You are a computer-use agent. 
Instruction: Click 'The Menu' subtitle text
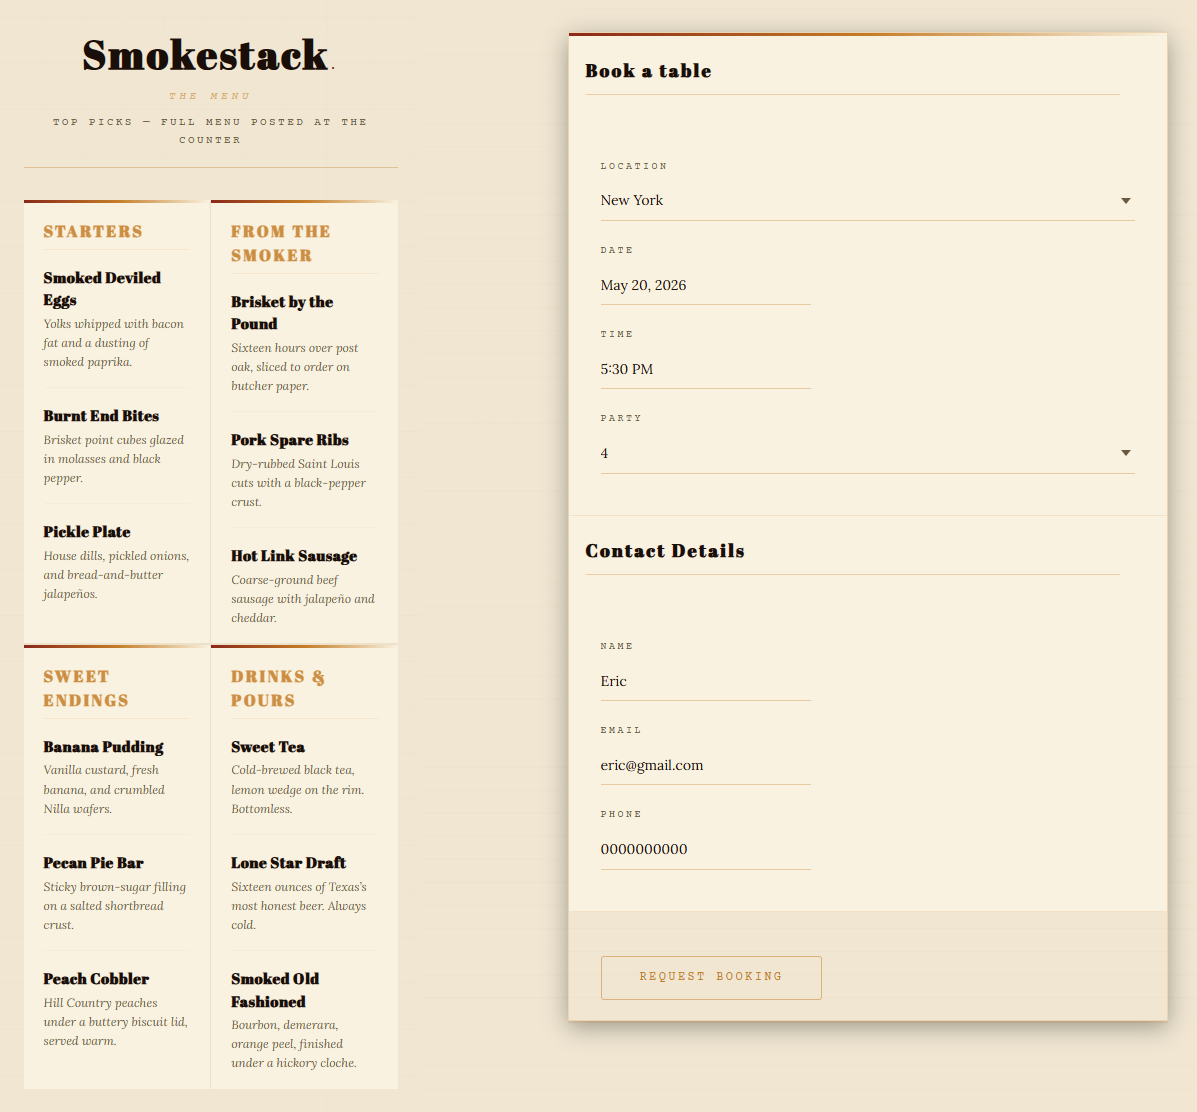coord(210,96)
